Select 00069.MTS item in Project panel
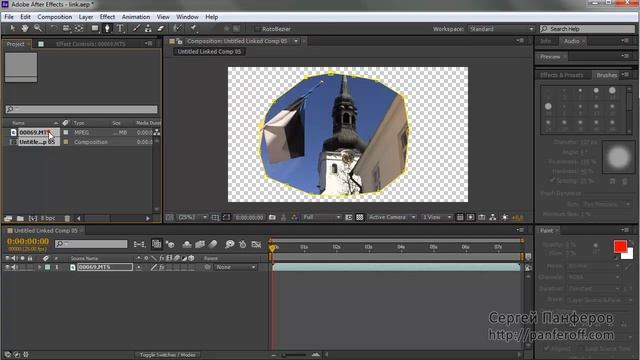The image size is (640, 360). pos(35,132)
